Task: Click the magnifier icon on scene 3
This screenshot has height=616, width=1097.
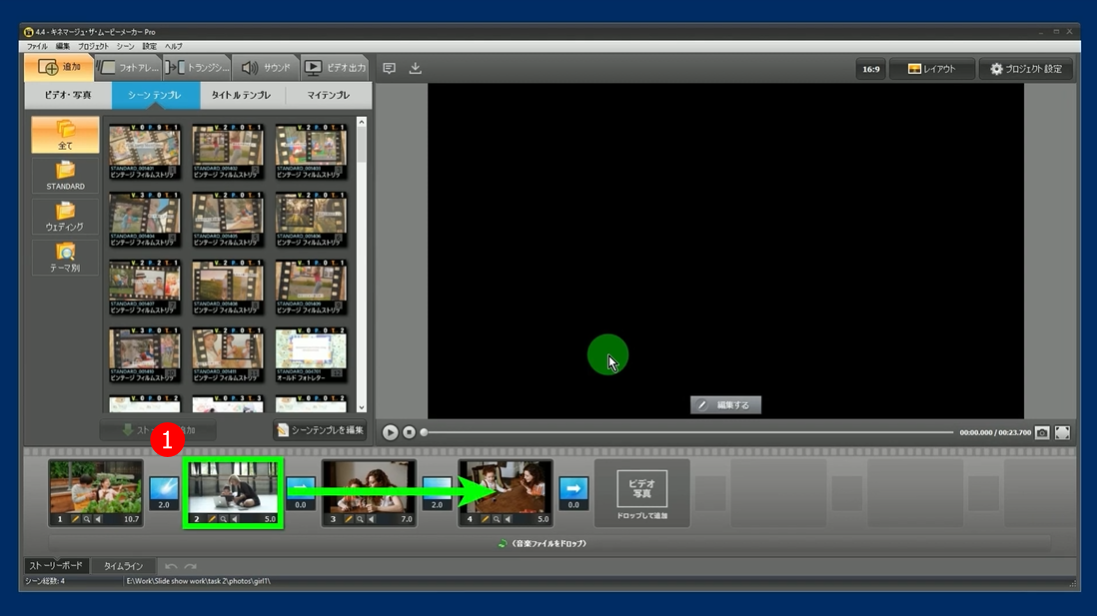Action: (360, 519)
